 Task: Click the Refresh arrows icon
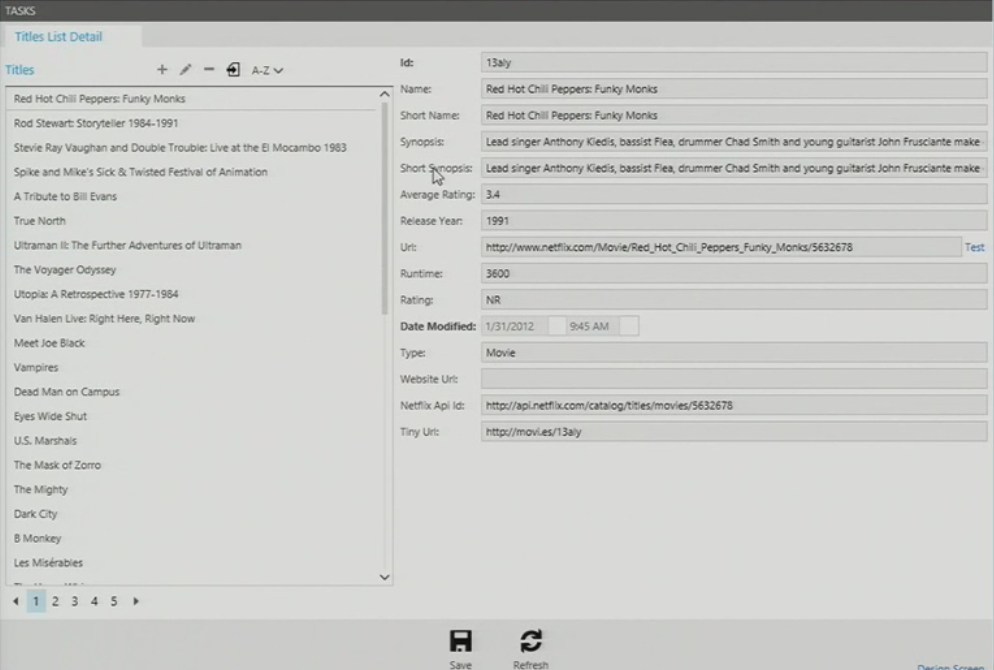531,641
